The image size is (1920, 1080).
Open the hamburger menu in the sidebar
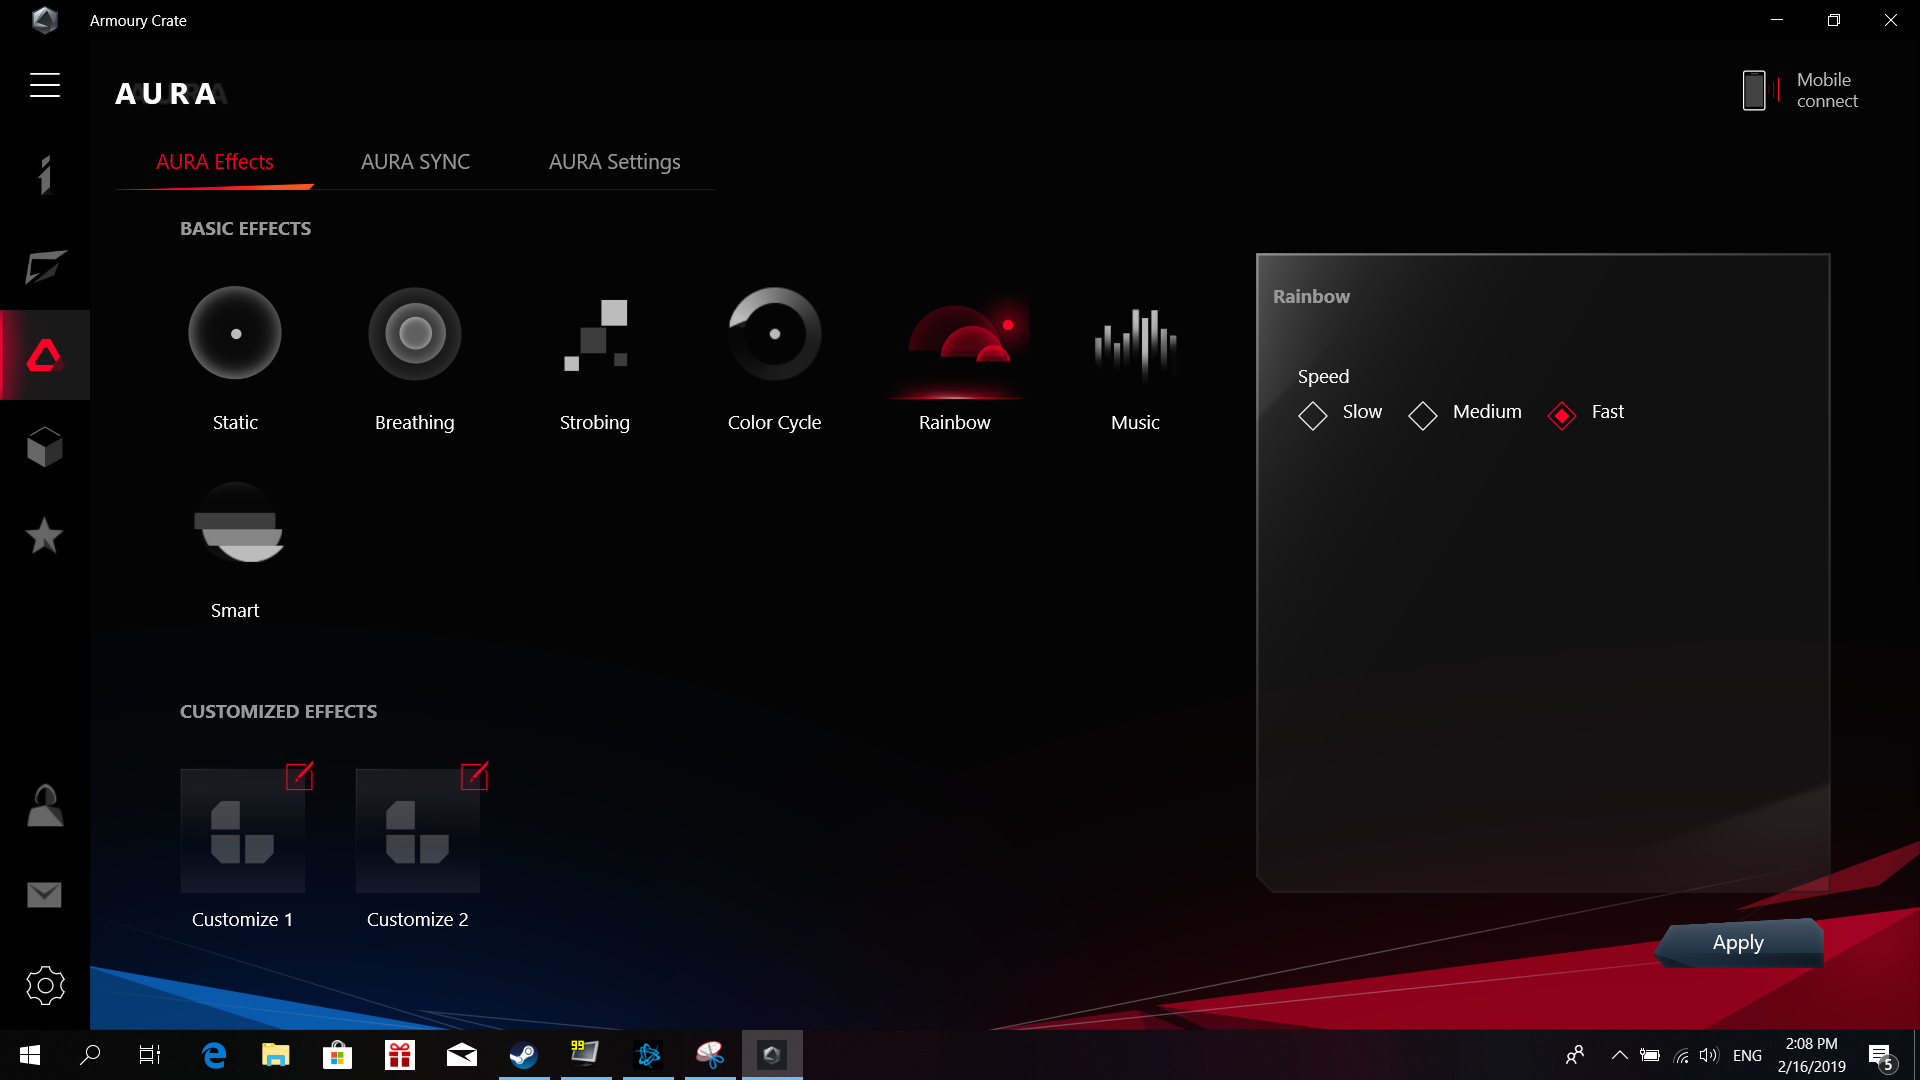pyautogui.click(x=45, y=85)
